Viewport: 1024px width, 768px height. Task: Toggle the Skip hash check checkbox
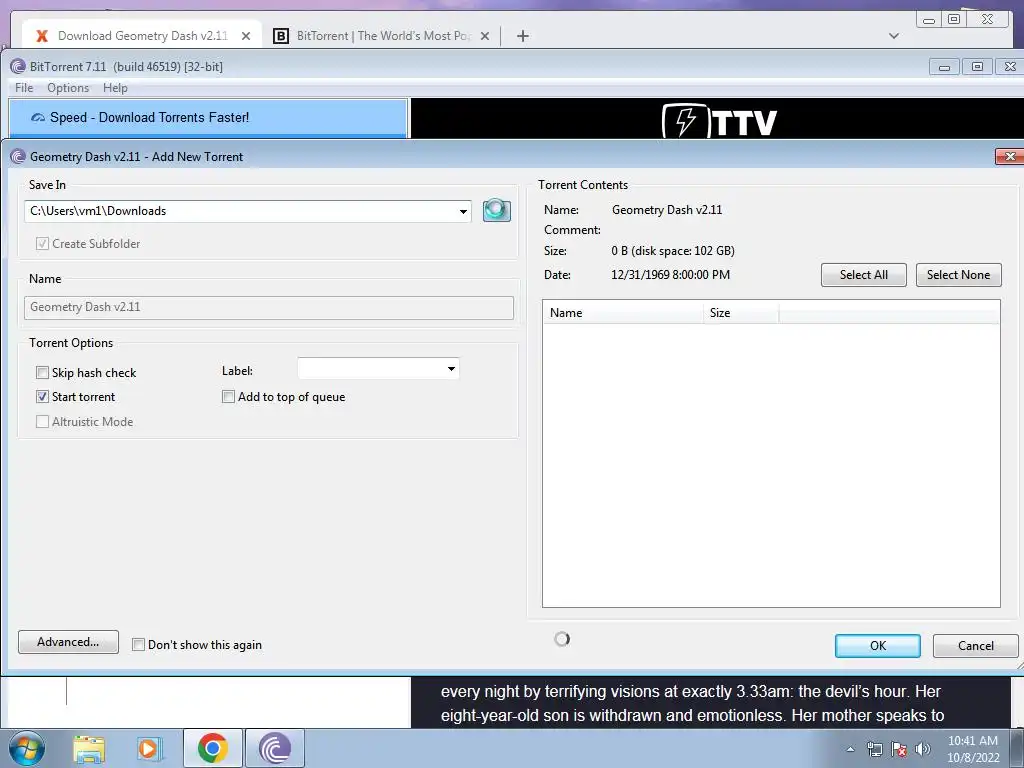(42, 372)
